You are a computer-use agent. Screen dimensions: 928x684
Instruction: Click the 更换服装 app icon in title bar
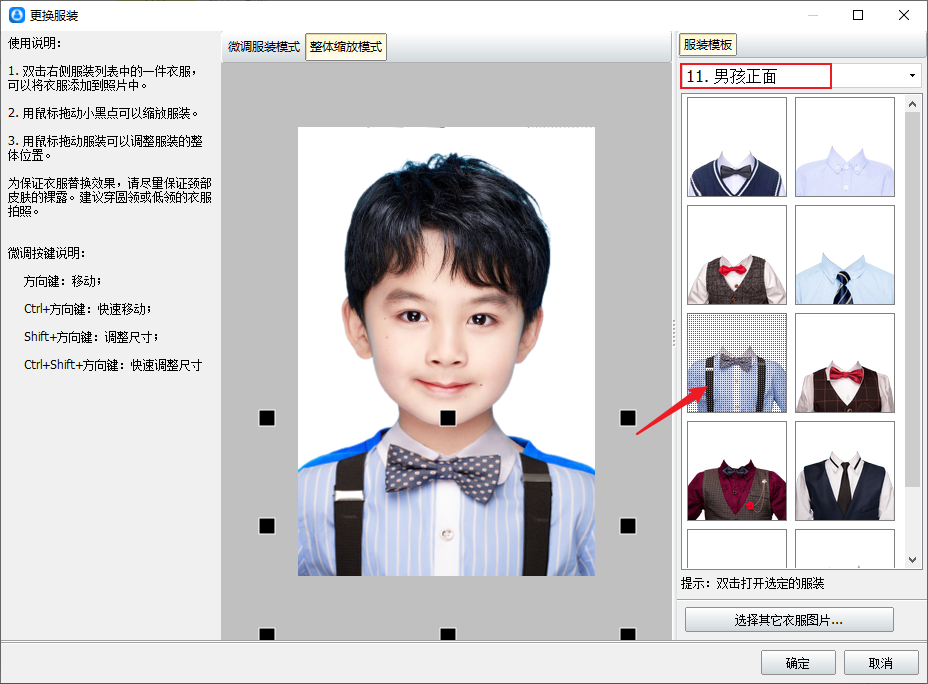17,15
